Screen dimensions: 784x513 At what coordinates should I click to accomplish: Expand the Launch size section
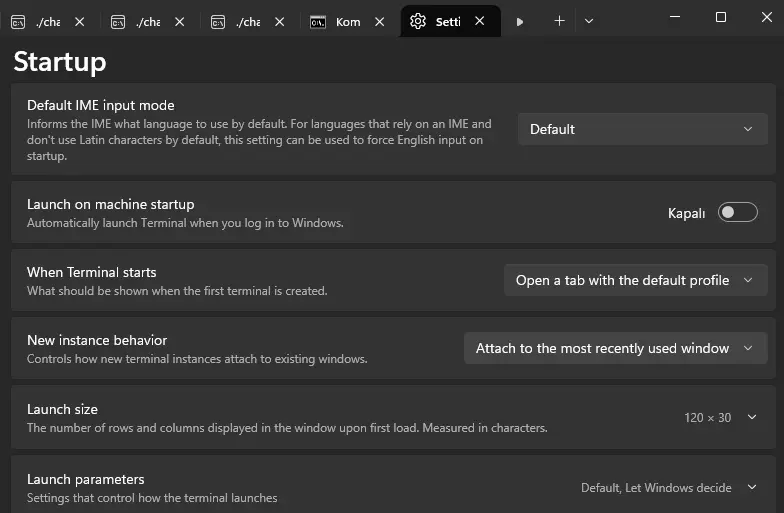(x=752, y=417)
